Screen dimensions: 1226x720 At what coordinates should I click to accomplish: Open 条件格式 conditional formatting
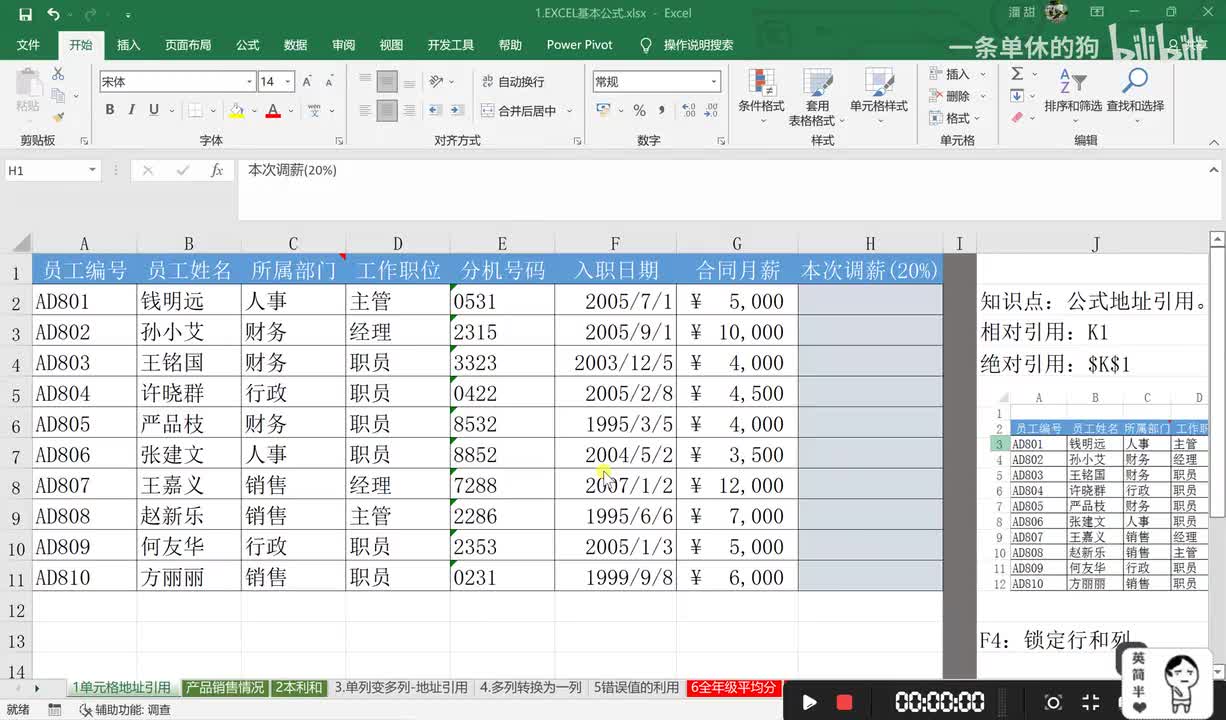click(761, 96)
